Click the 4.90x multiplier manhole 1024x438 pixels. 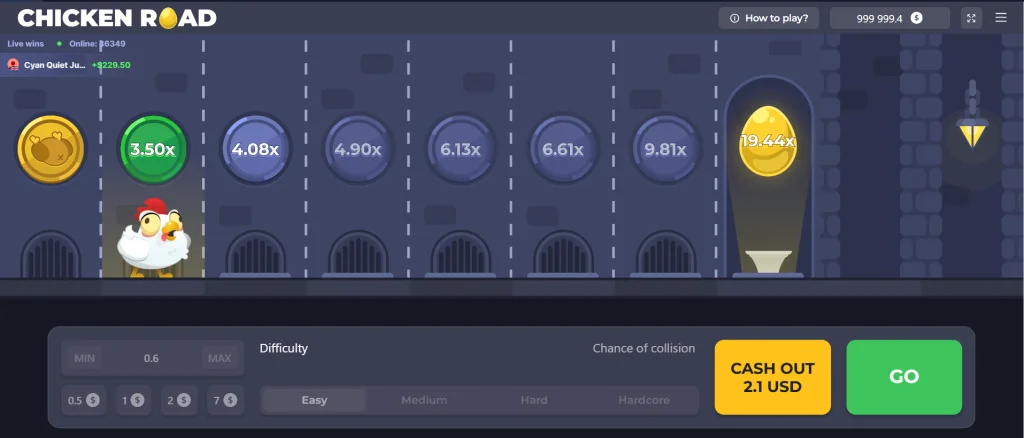[358, 149]
